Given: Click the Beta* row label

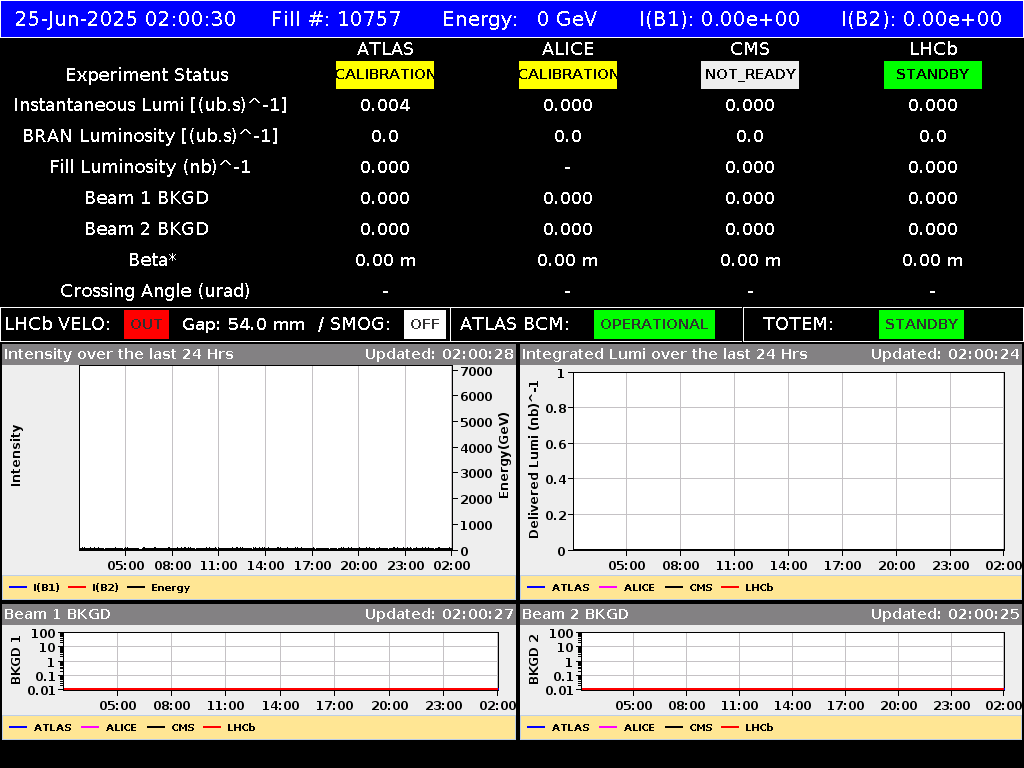Looking at the screenshot, I should pos(152,260).
